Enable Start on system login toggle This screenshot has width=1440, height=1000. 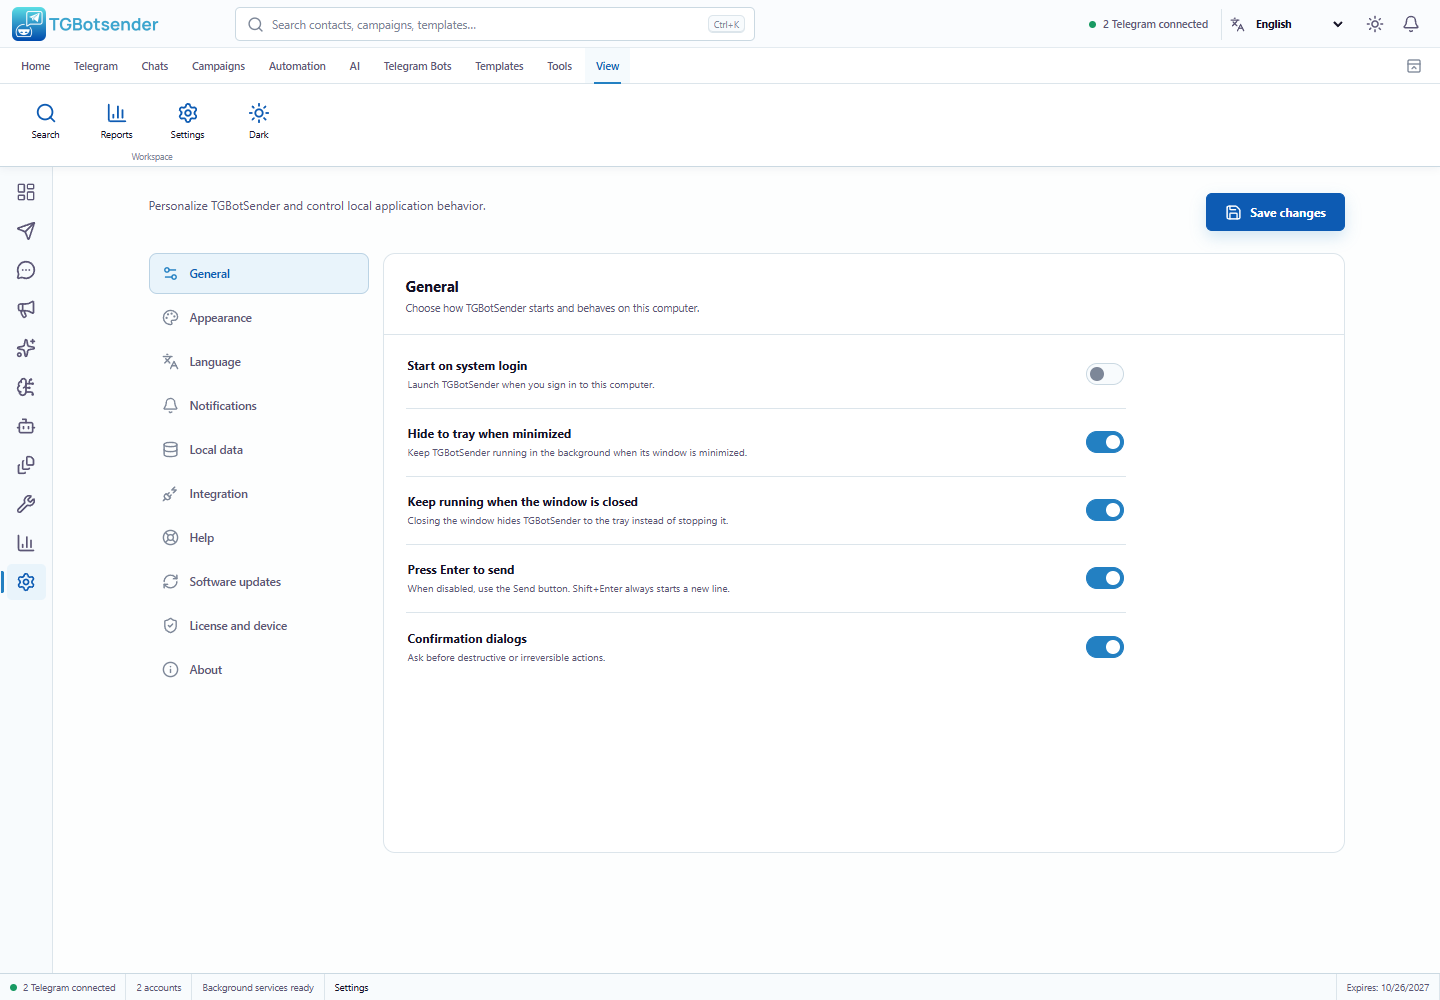[x=1105, y=374]
